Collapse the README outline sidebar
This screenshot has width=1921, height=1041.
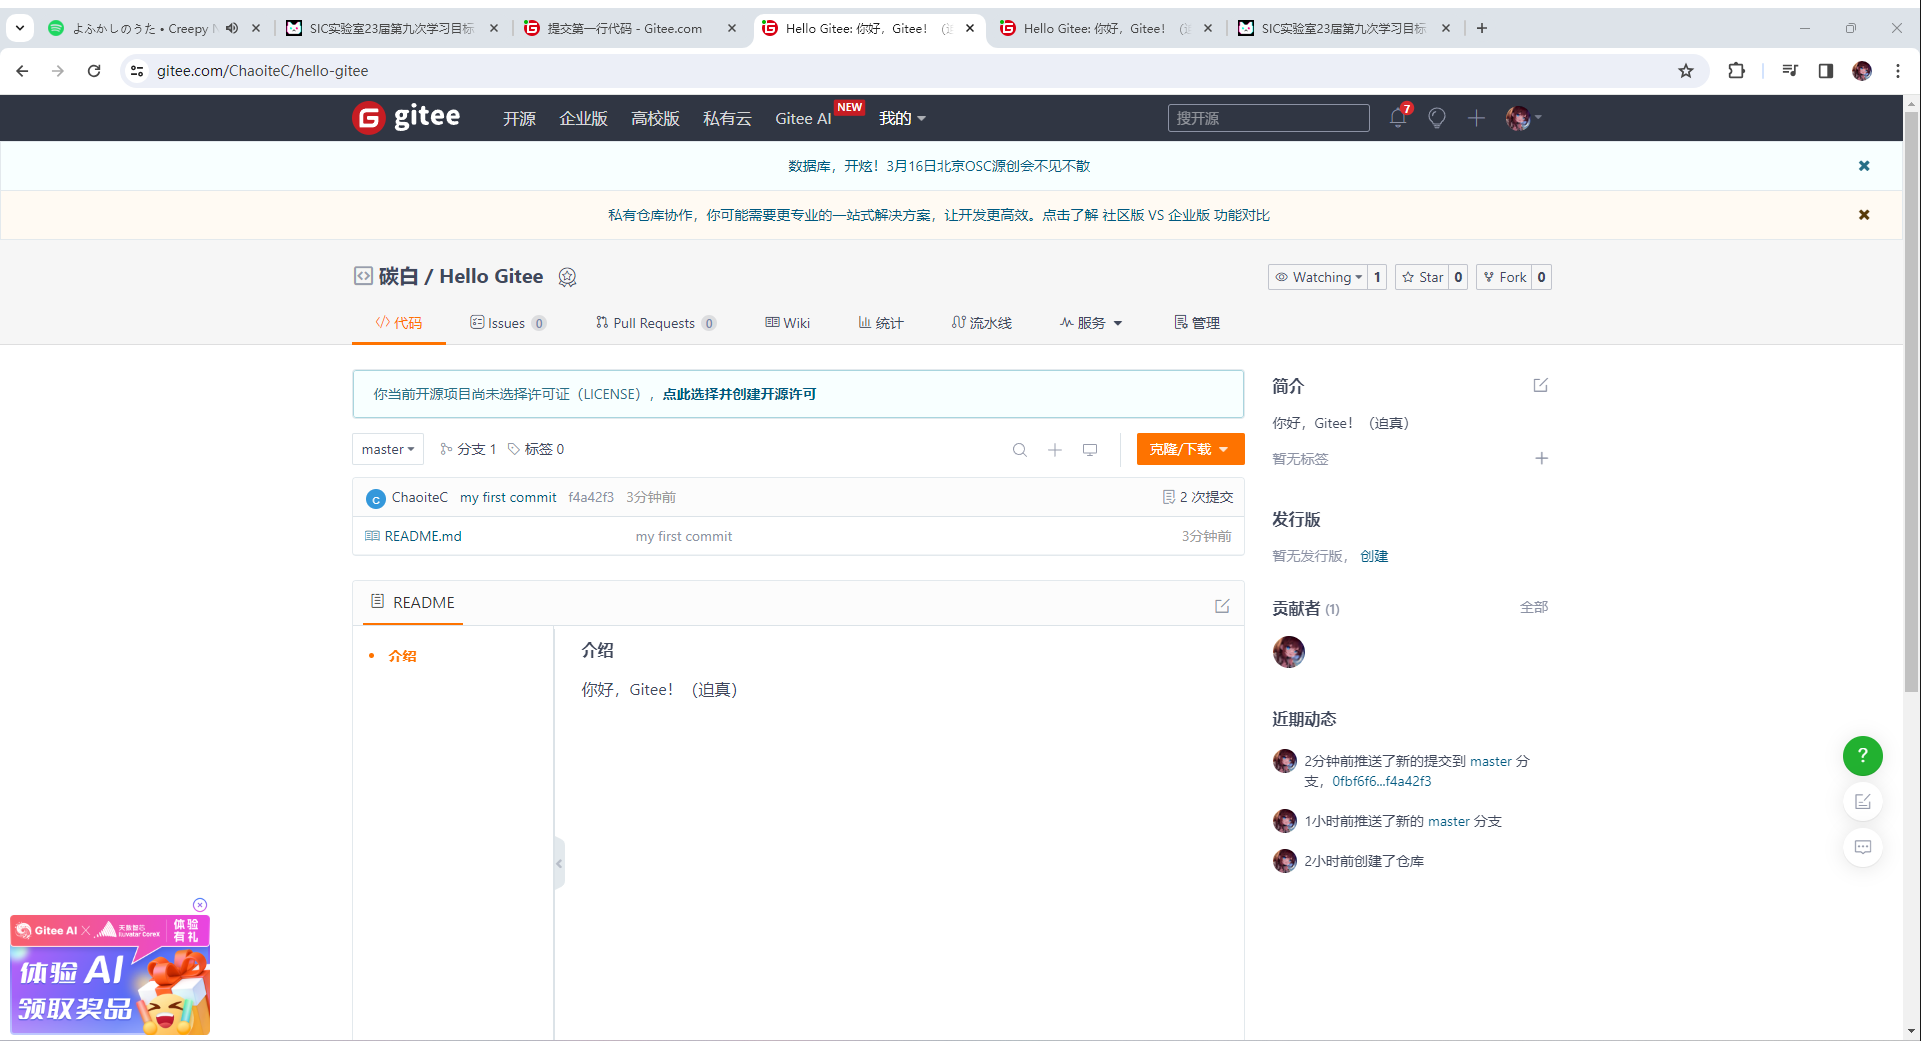559,863
